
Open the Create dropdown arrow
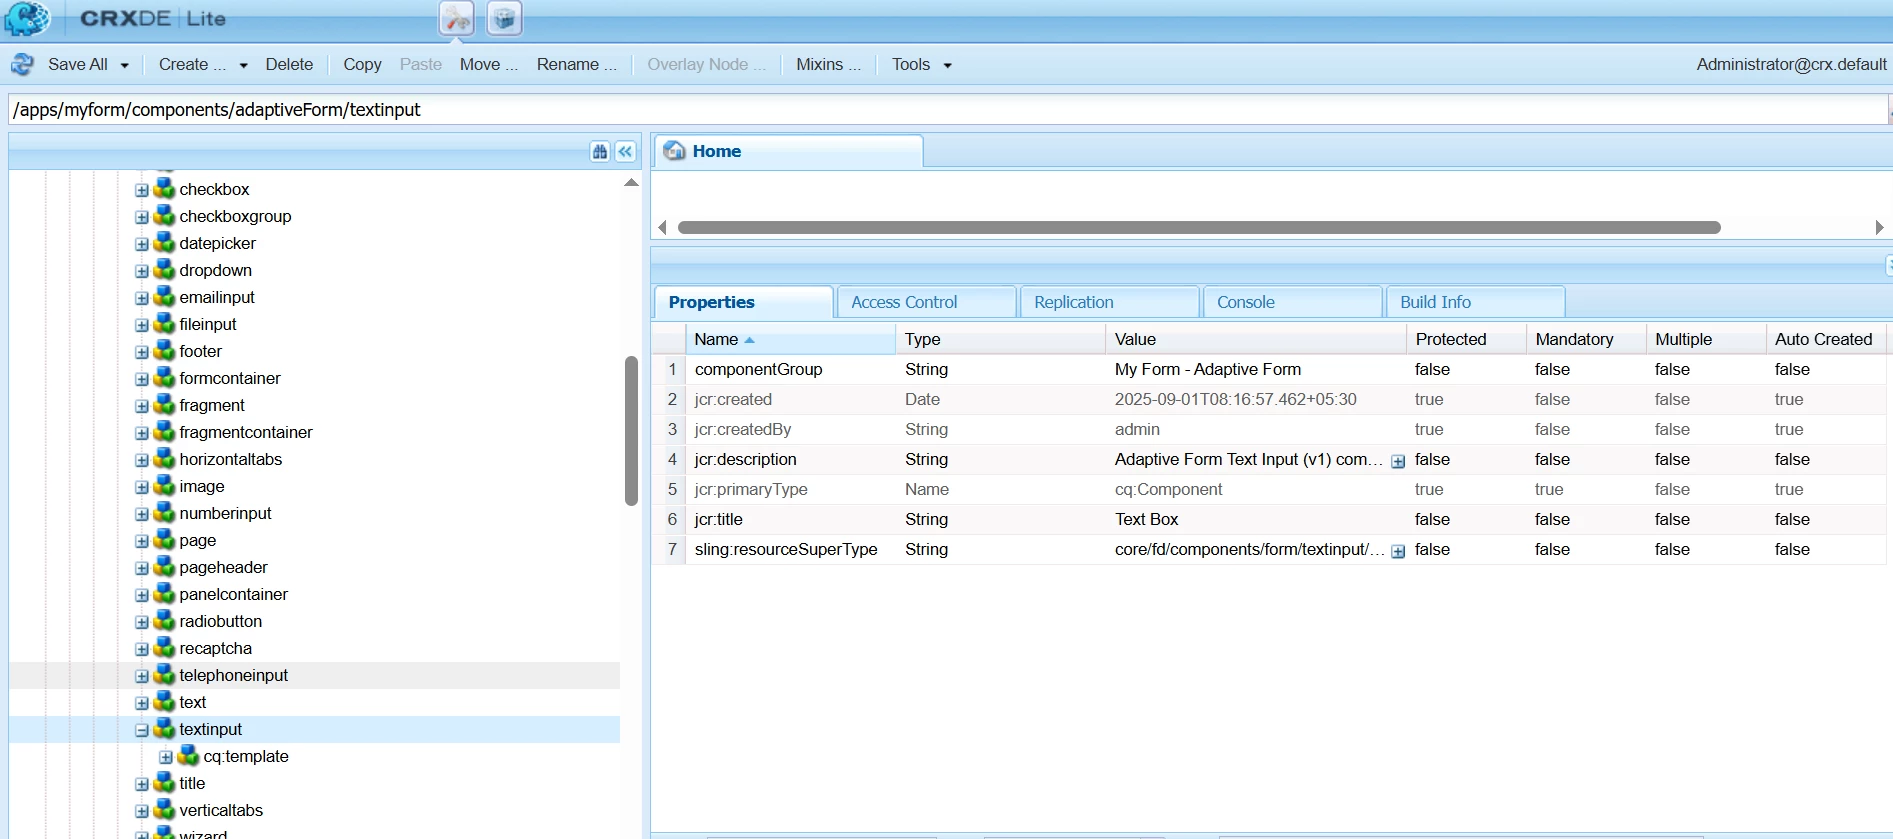[243, 66]
